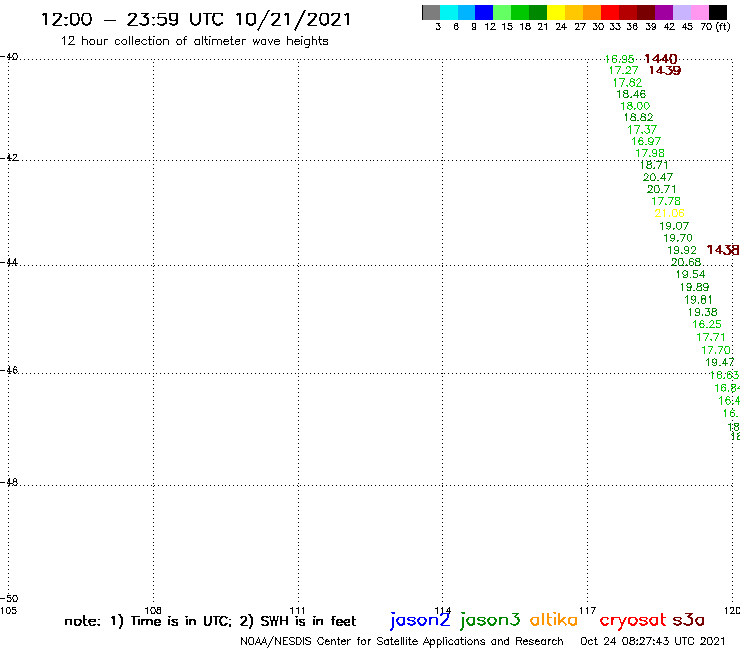Viewport: 740px width, 650px height.
Task: Click the 16.95 wave height reading
Action: (619, 59)
